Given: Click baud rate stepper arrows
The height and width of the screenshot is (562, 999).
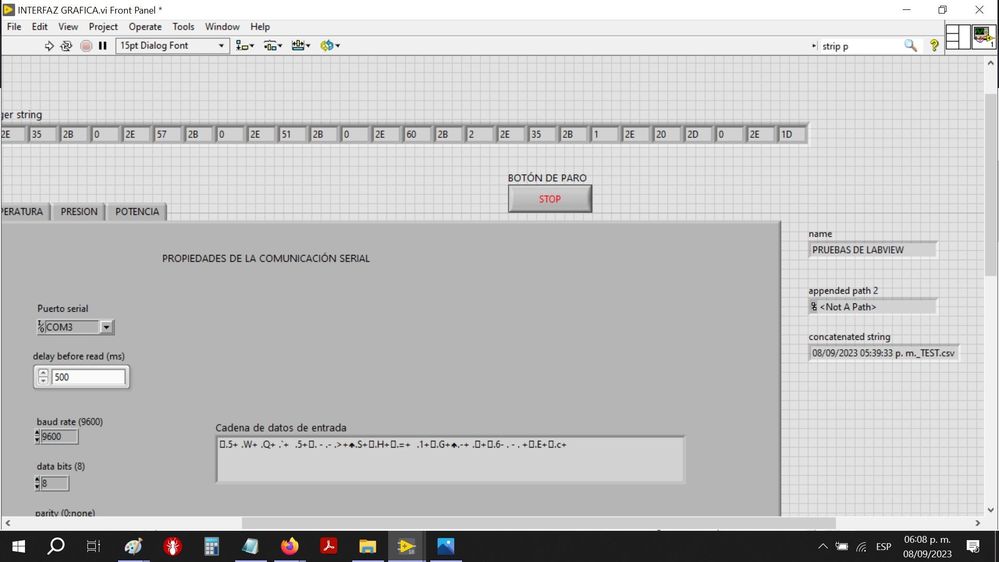Looking at the screenshot, I should tap(37, 436).
